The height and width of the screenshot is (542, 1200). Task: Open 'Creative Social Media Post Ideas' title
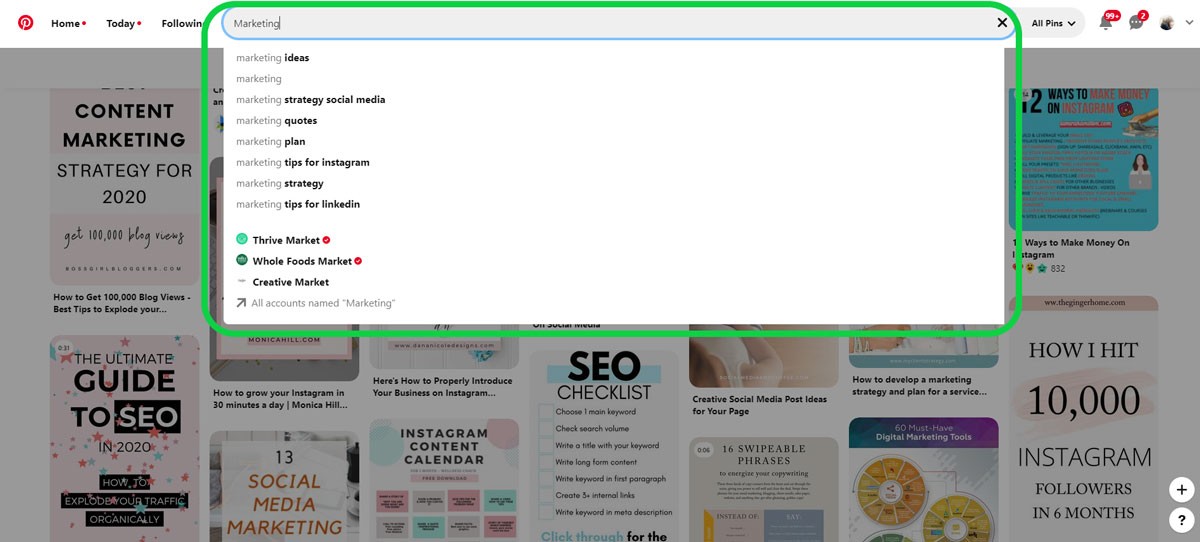pyautogui.click(x=760, y=405)
